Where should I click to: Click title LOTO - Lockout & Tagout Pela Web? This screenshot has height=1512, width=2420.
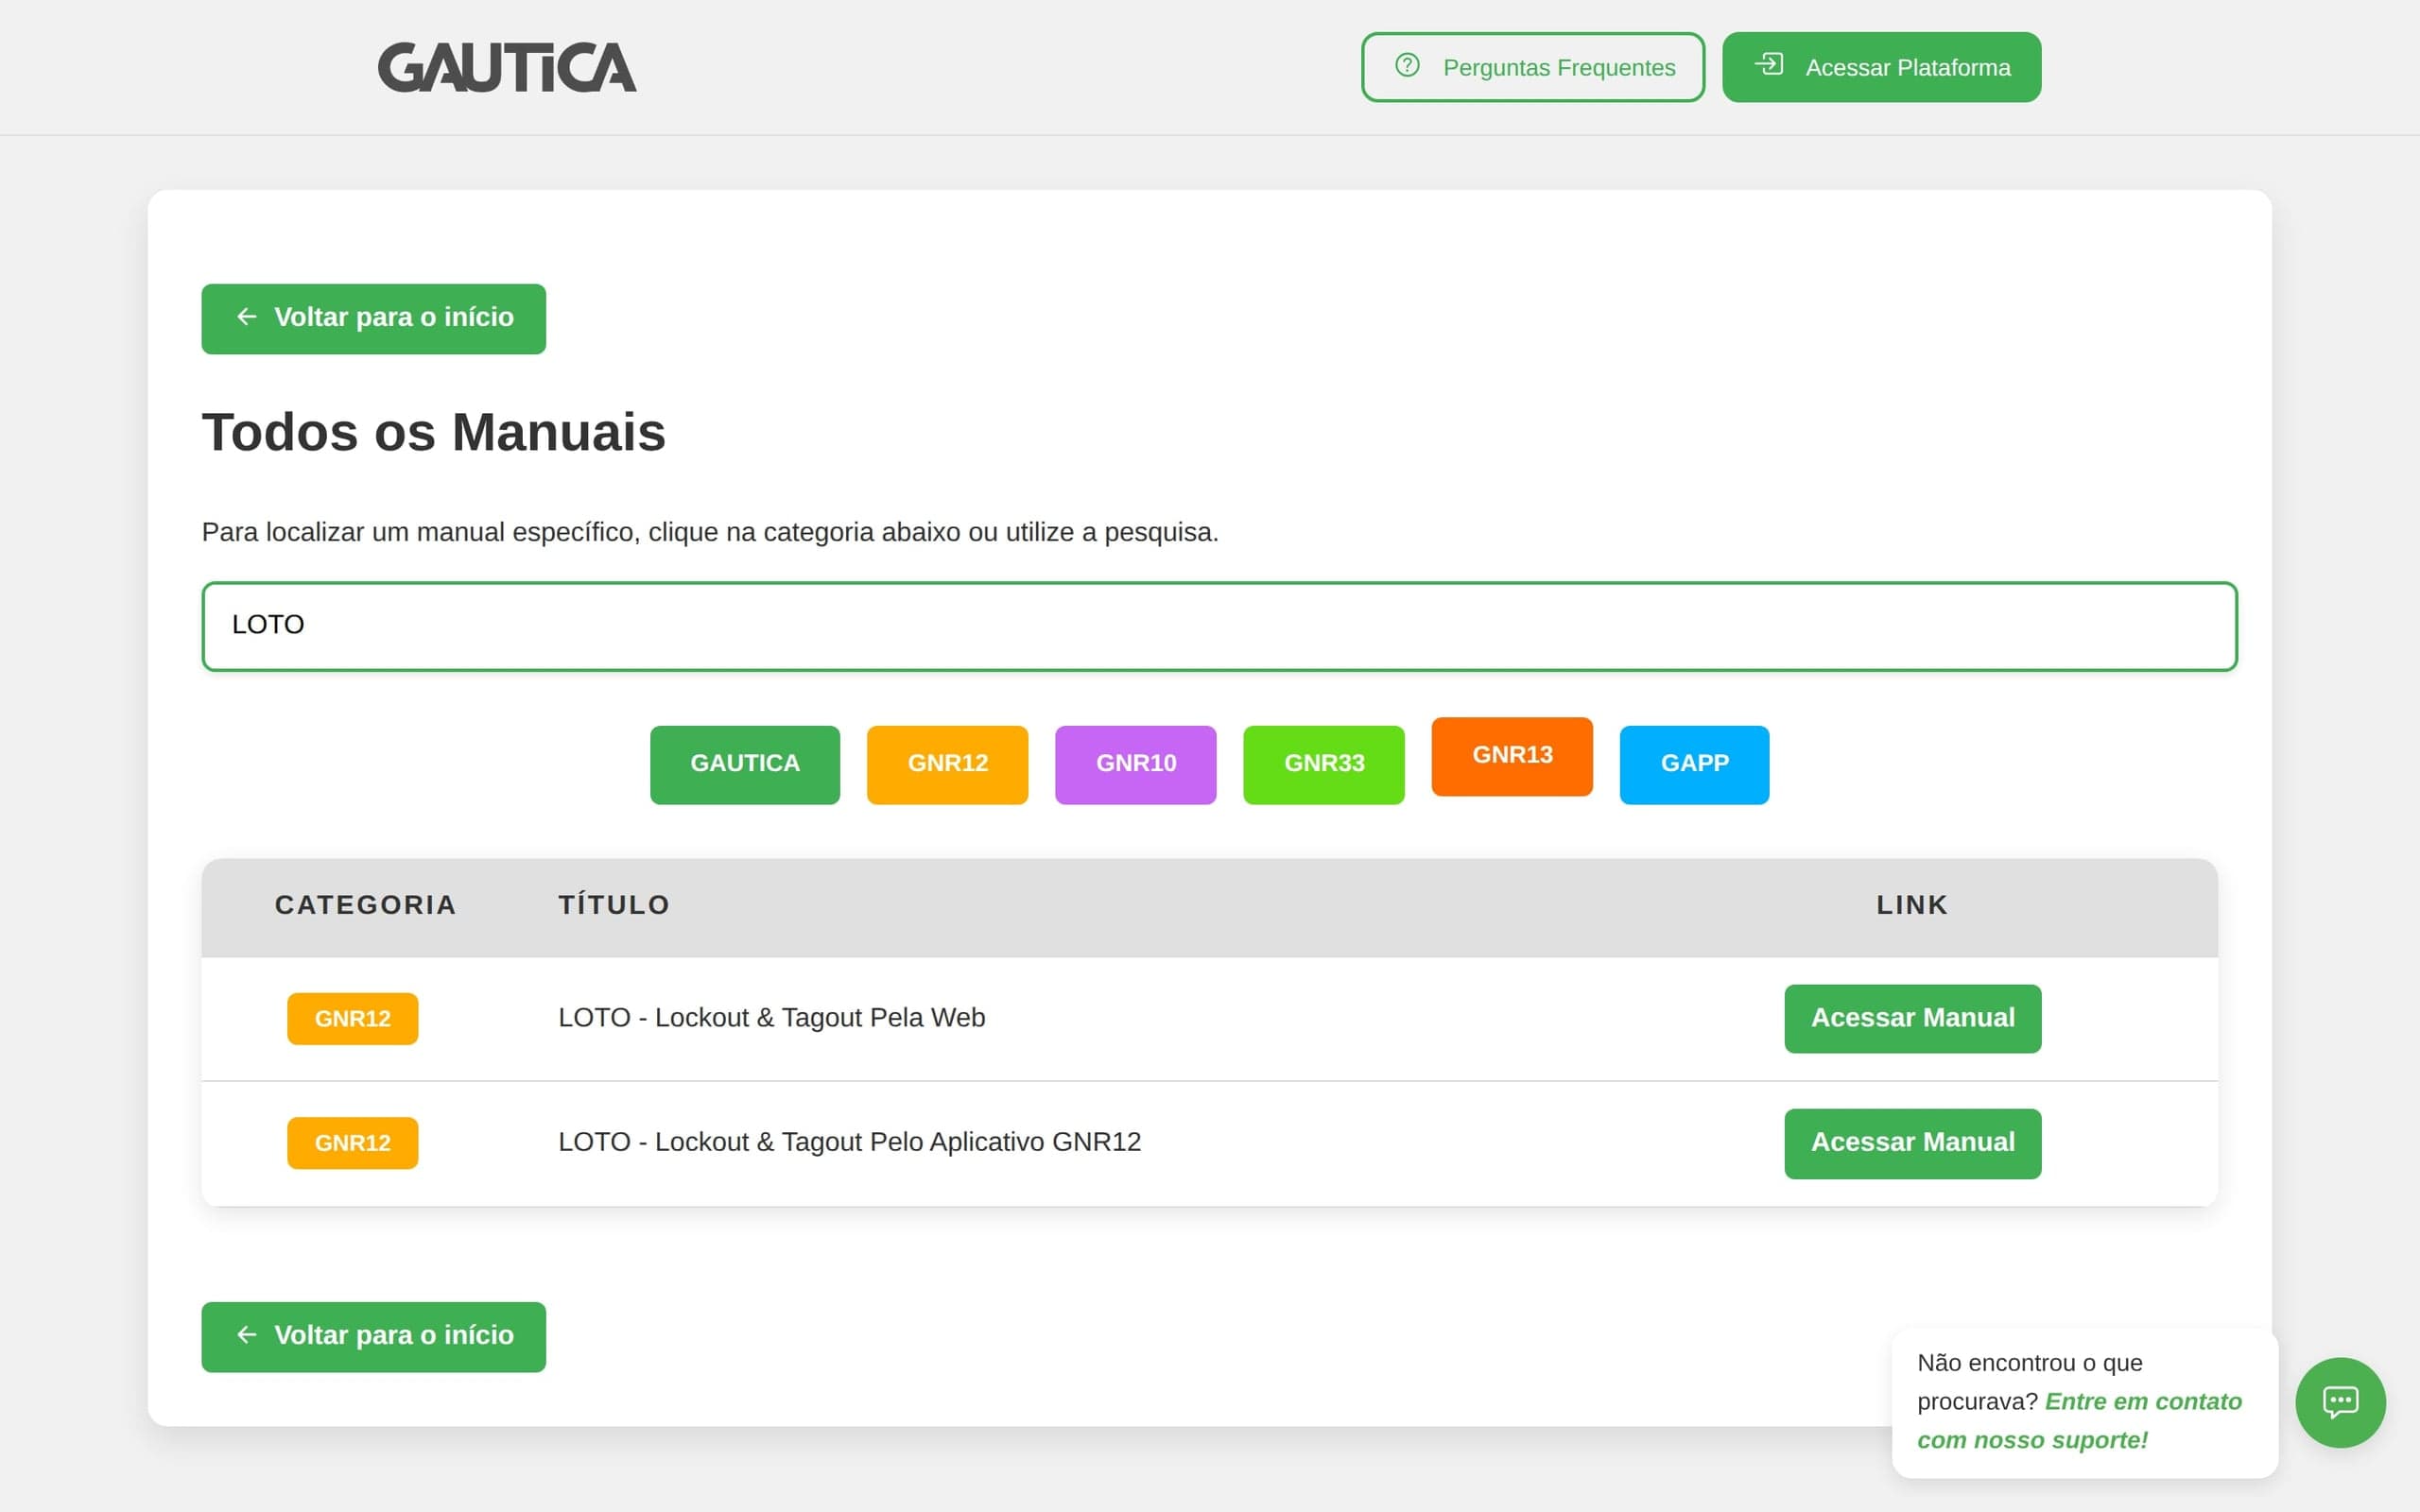click(771, 1018)
